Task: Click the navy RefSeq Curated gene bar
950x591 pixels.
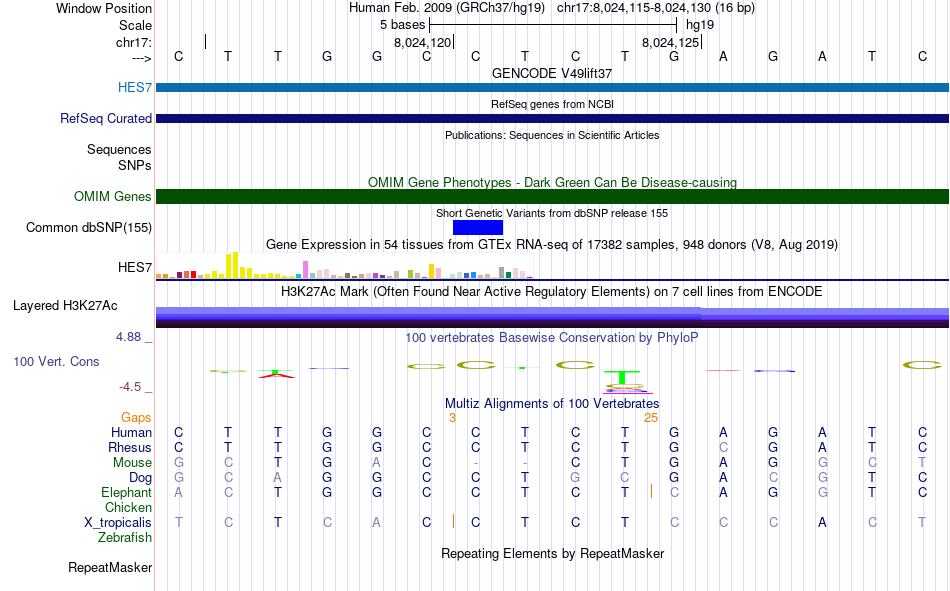Action: point(552,118)
